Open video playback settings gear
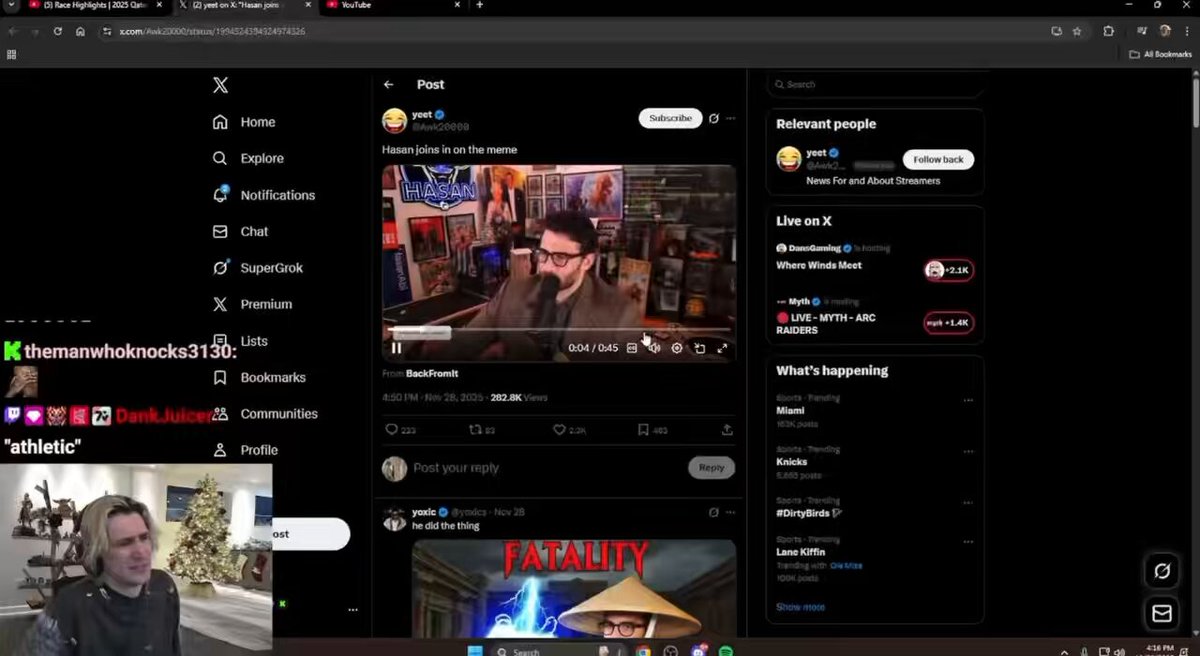The height and width of the screenshot is (656, 1200). click(677, 348)
